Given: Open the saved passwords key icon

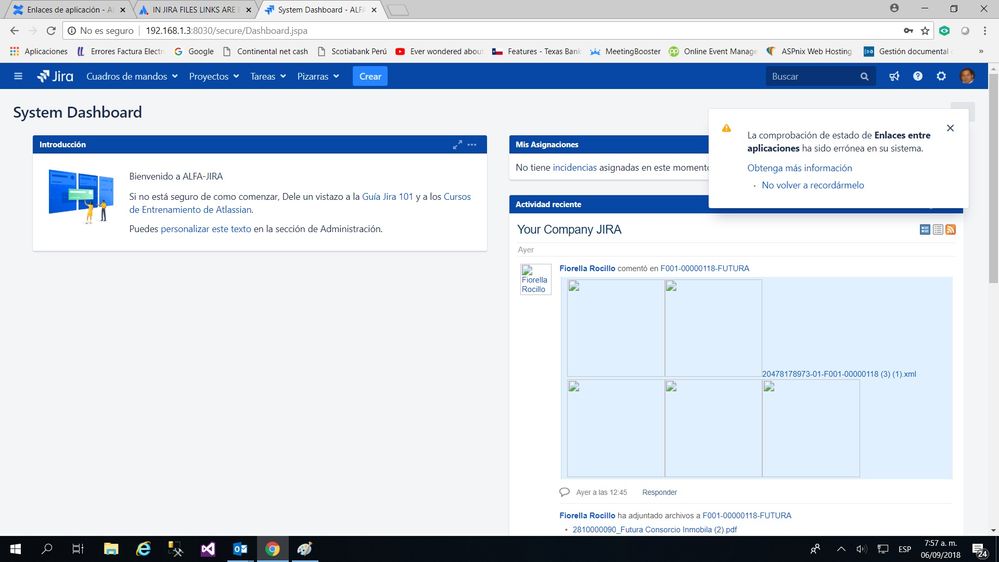Looking at the screenshot, I should coord(908,31).
